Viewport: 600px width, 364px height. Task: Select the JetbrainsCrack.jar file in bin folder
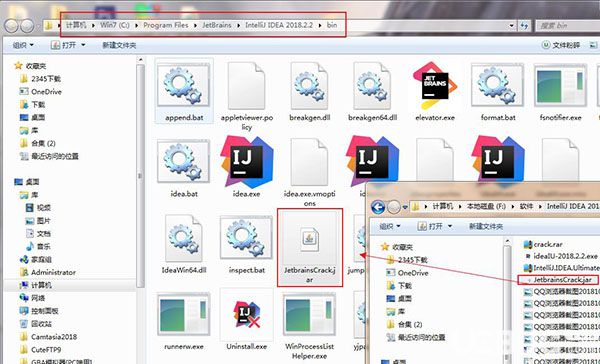310,247
